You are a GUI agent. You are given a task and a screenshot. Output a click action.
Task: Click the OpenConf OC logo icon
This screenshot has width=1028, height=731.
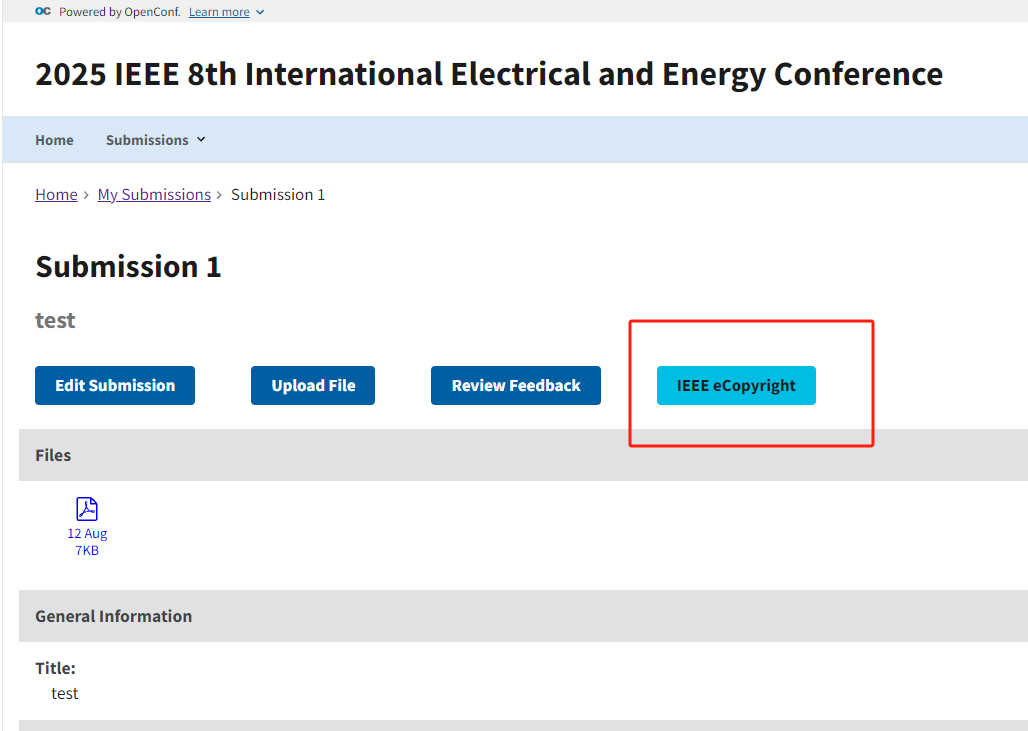pos(43,11)
